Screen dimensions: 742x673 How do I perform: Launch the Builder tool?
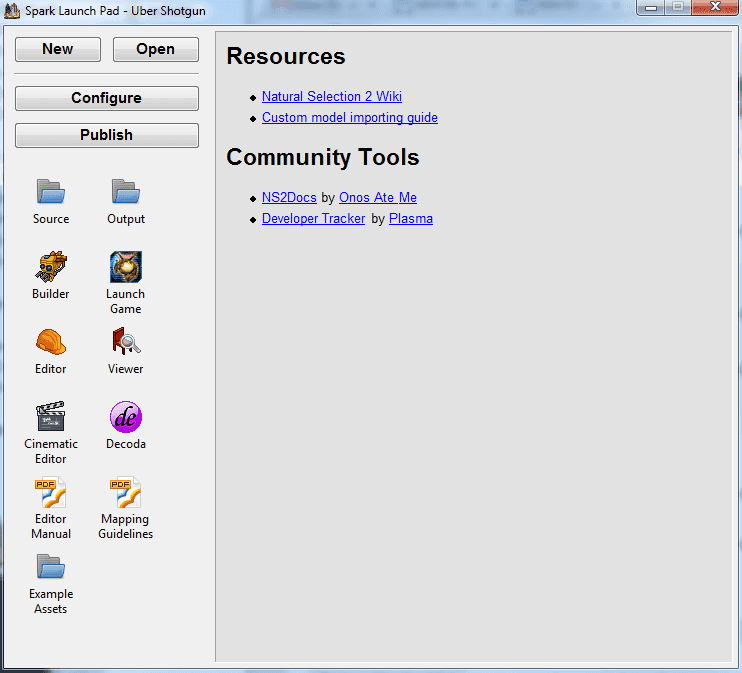(x=50, y=267)
